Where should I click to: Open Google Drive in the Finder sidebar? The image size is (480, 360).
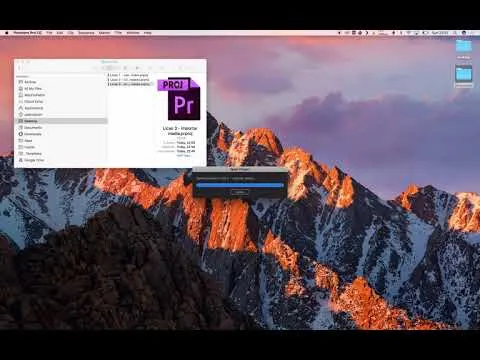pos(34,160)
